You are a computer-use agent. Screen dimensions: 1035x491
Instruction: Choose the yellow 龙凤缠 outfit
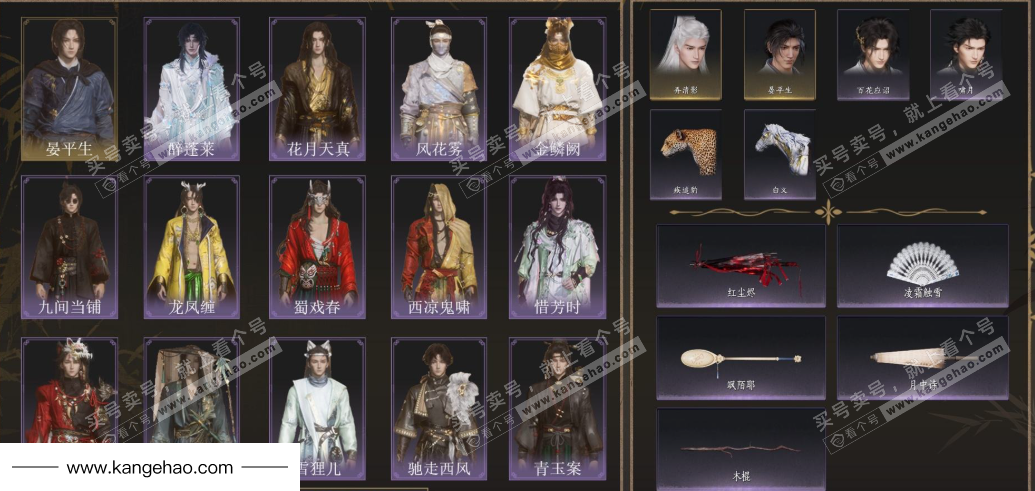click(x=192, y=247)
